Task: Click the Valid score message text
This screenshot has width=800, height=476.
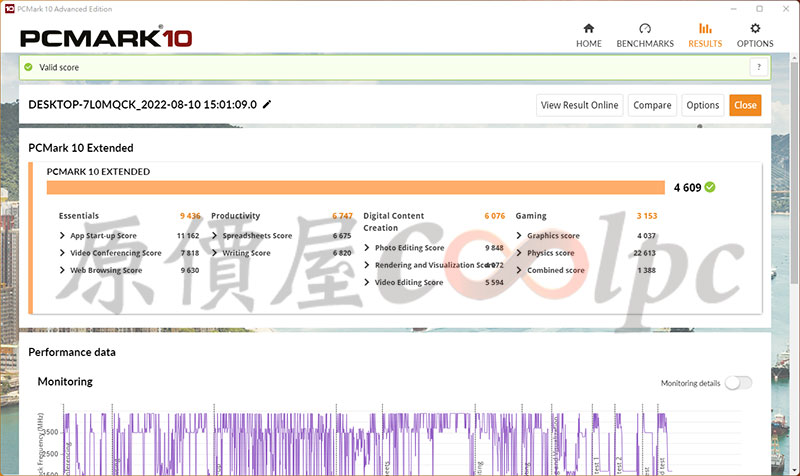Action: click(x=59, y=67)
